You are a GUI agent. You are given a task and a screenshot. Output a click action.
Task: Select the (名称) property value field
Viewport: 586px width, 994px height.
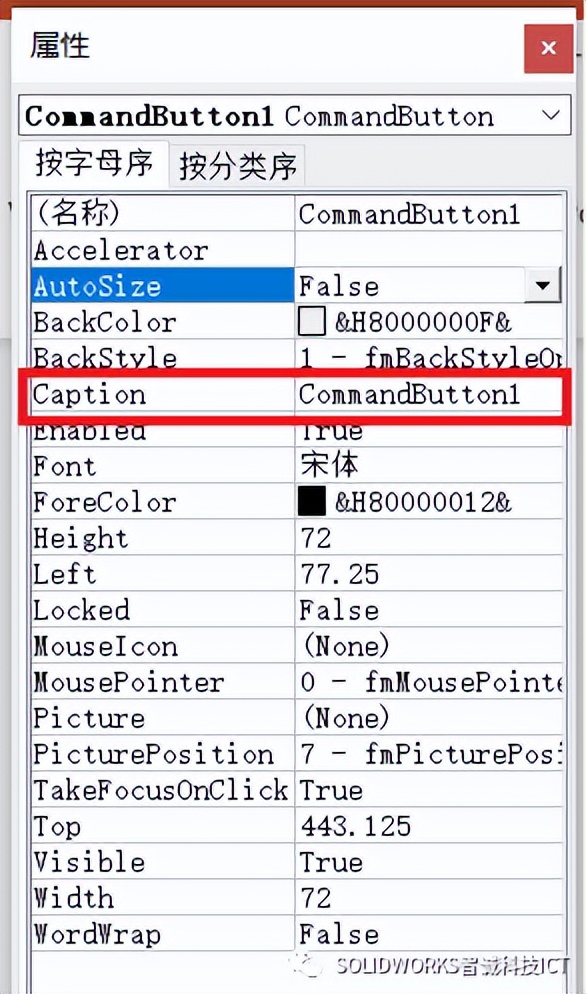(429, 214)
